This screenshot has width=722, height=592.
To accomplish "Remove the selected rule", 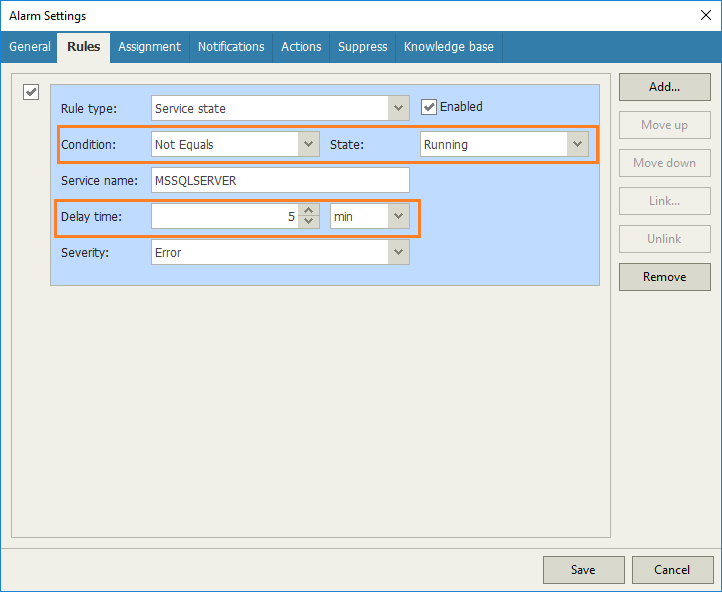I will point(664,277).
